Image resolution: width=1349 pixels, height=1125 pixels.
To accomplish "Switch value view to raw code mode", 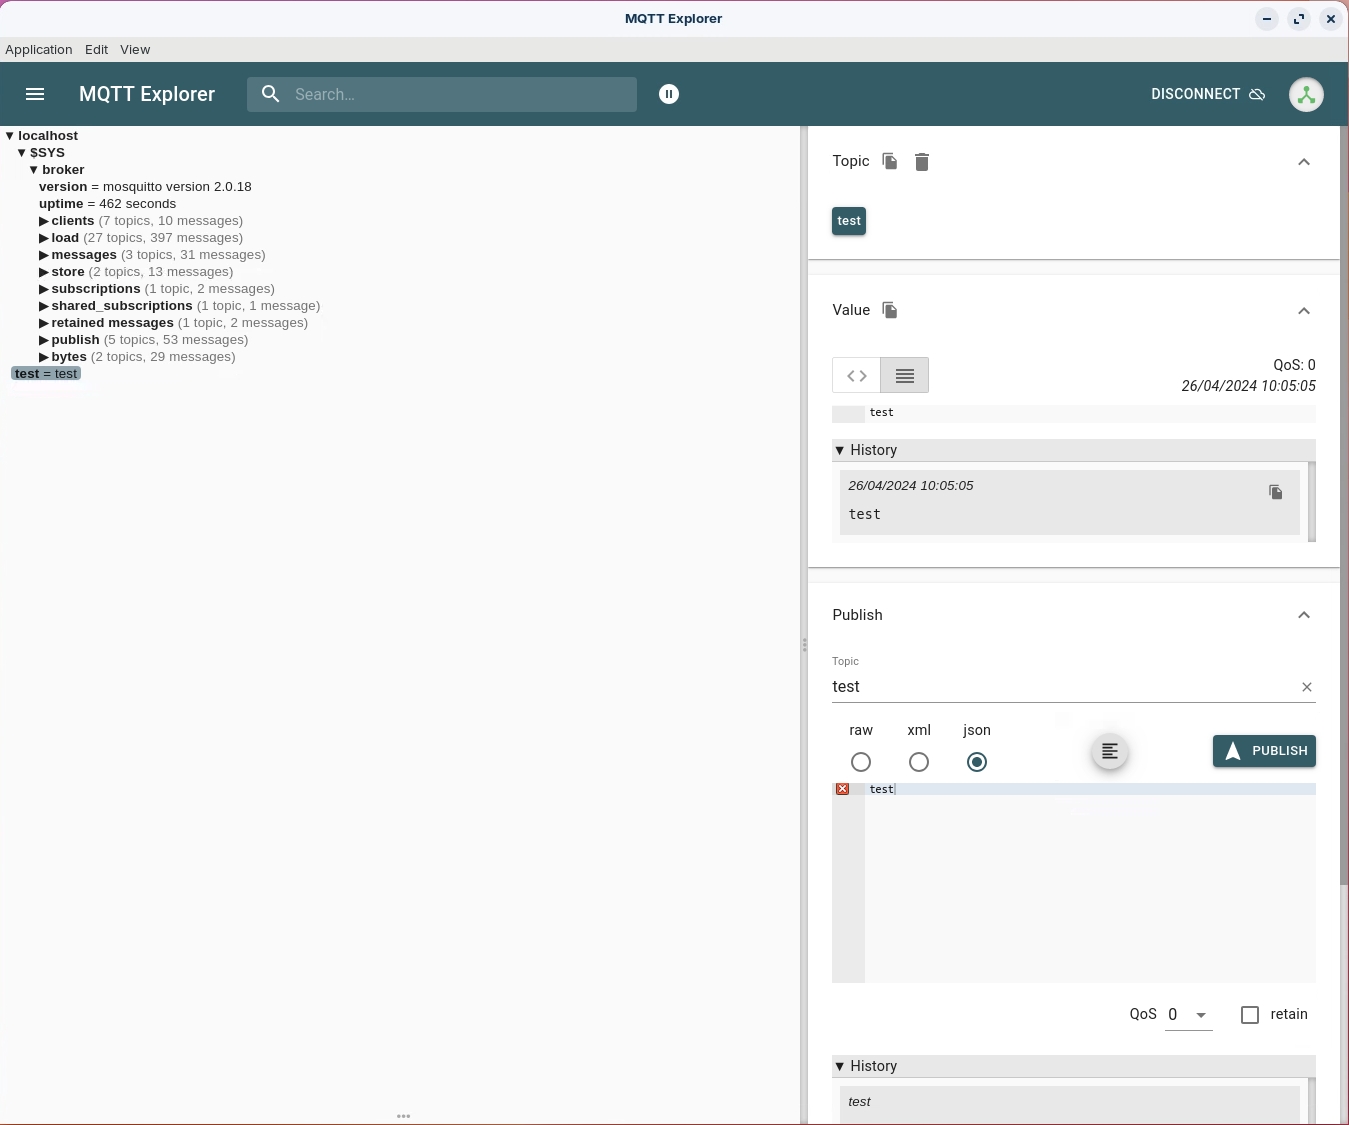I will pos(857,376).
